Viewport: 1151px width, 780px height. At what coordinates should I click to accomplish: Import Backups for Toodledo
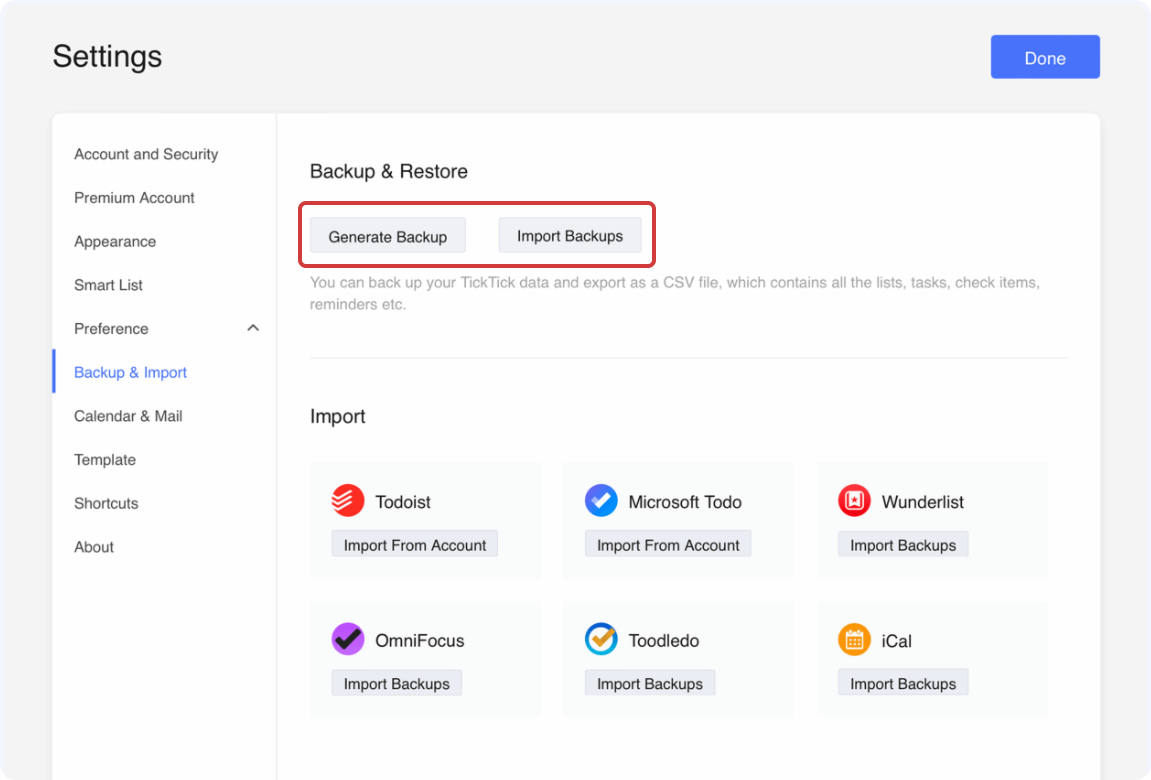tap(649, 682)
